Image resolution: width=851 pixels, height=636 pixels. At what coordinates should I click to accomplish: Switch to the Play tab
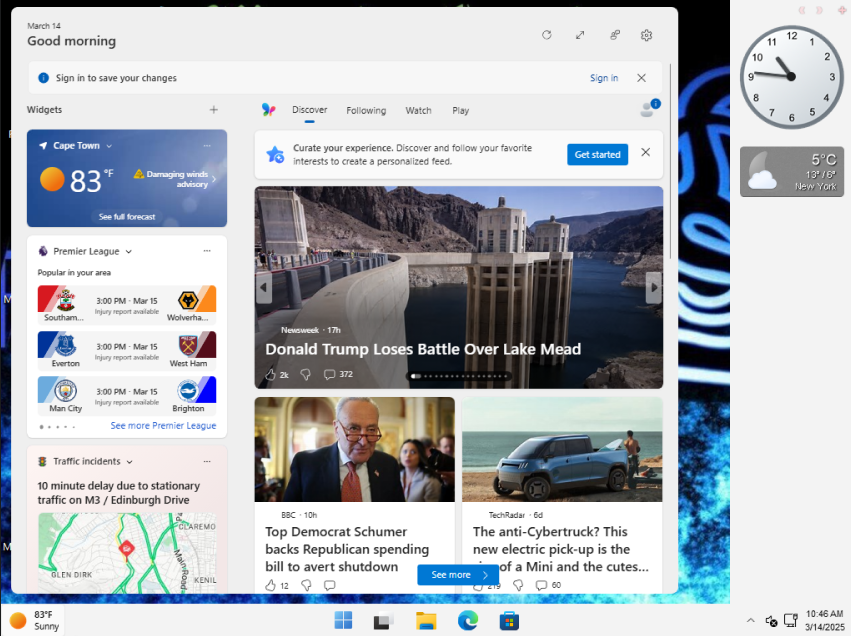pyautogui.click(x=460, y=111)
